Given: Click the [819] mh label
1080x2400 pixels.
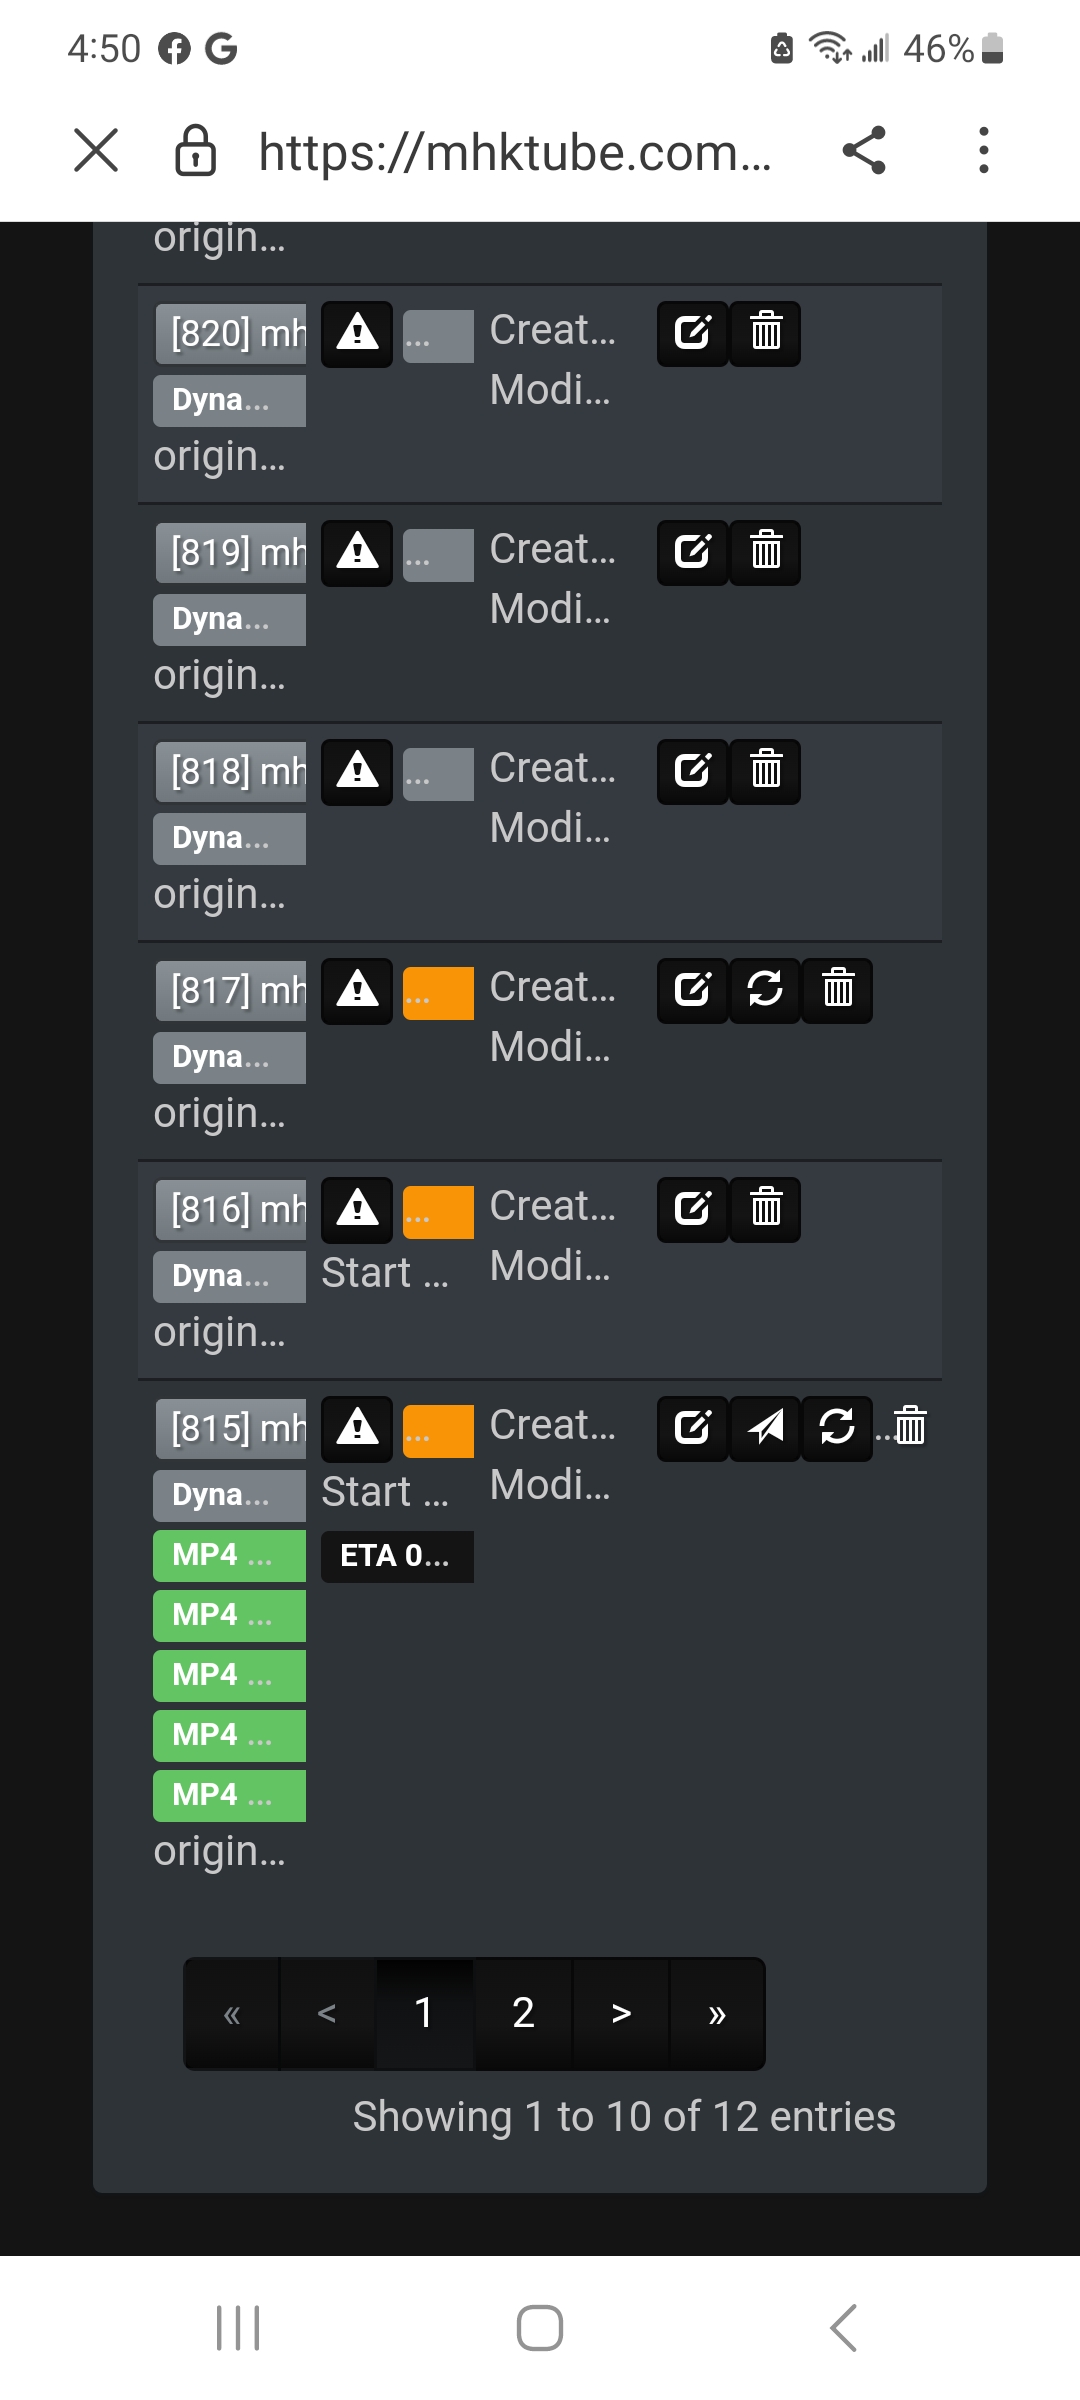Looking at the screenshot, I should (231, 553).
